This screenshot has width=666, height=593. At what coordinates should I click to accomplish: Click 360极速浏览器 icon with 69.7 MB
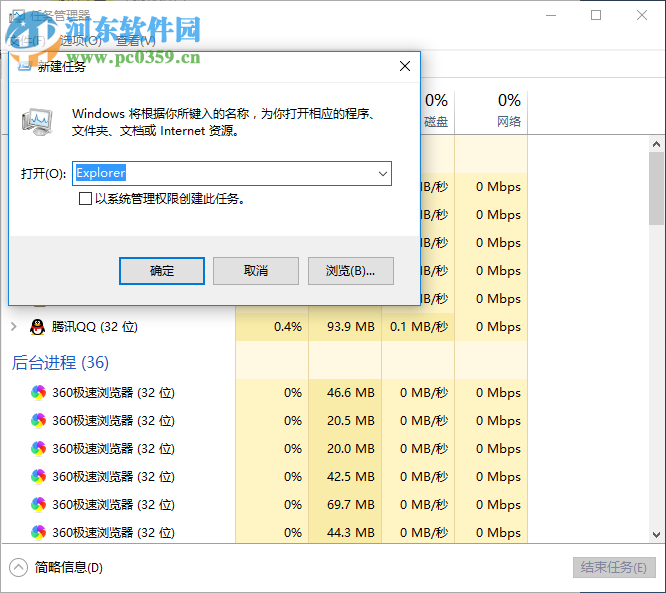click(38, 505)
